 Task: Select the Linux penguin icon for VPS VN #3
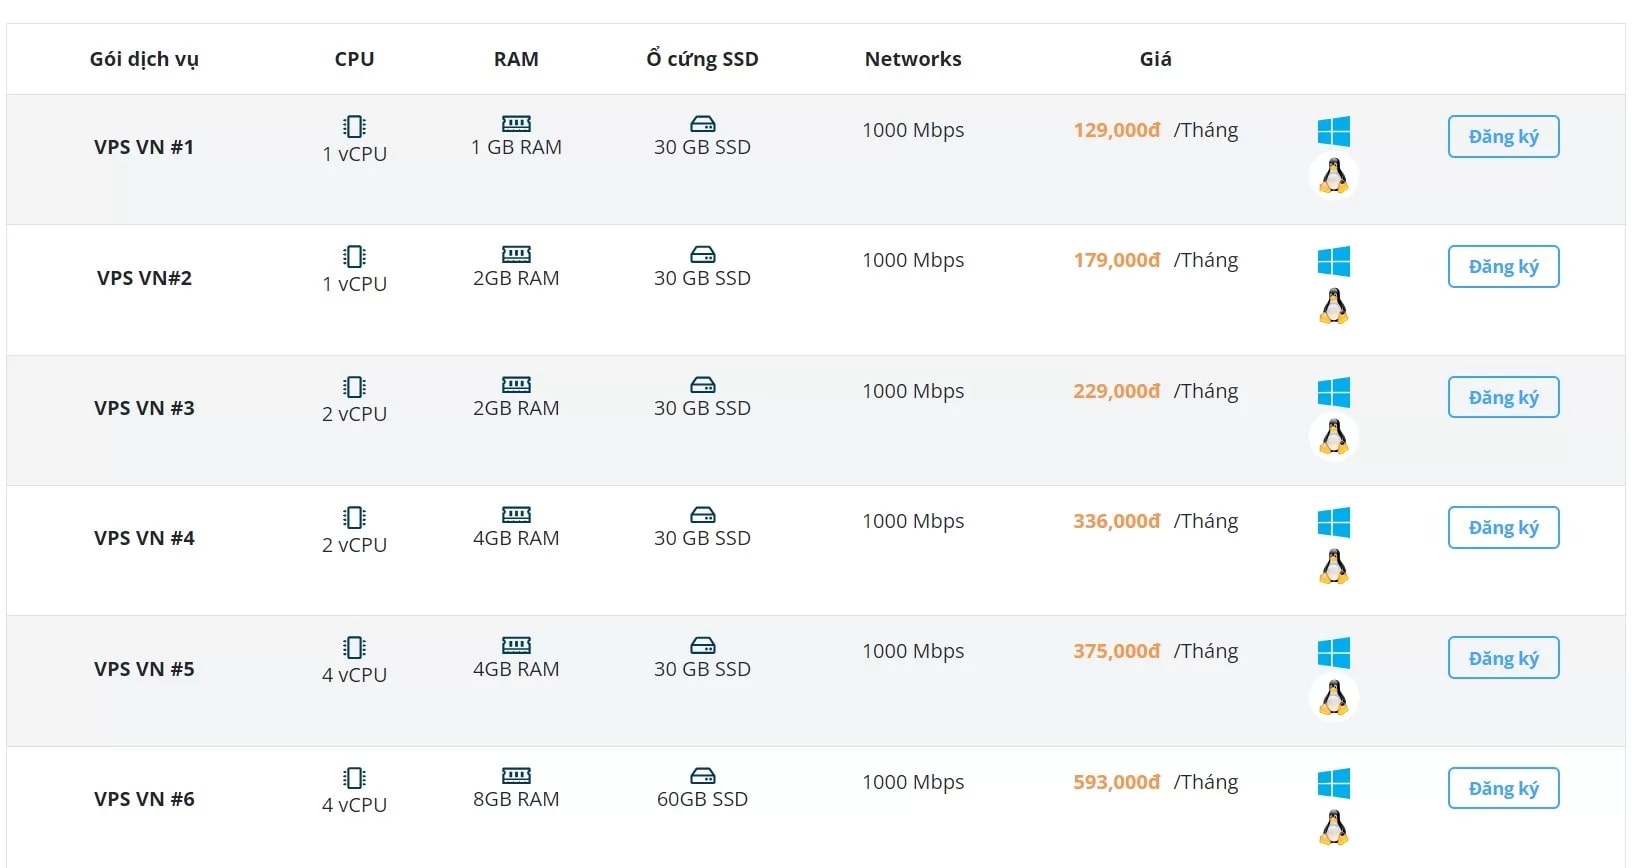(x=1333, y=437)
